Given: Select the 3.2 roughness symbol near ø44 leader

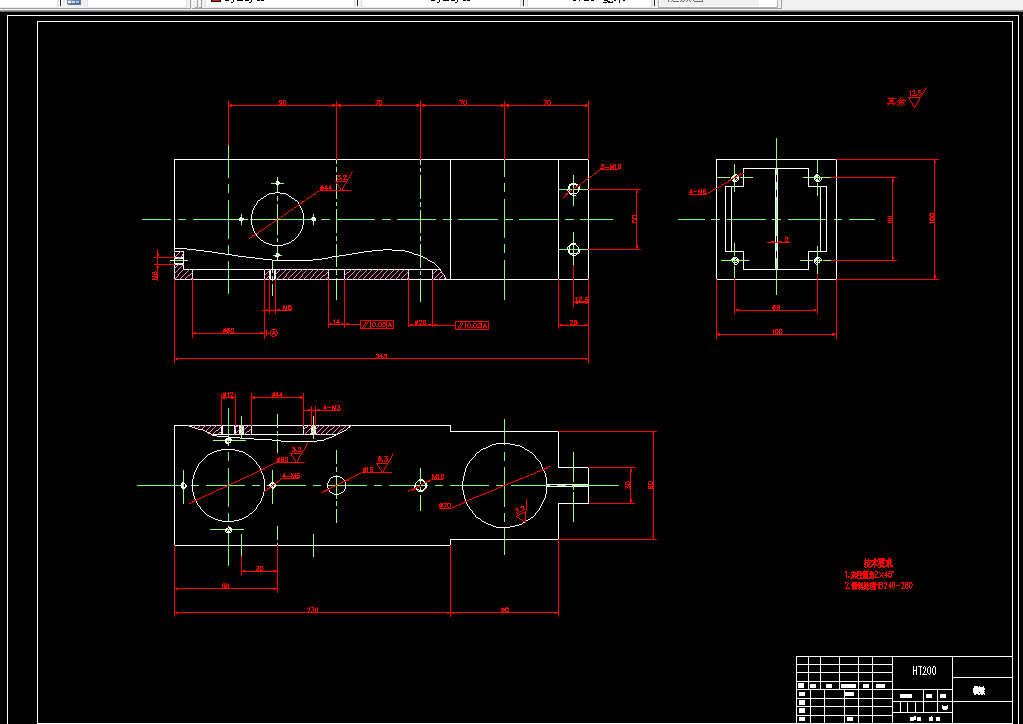Looking at the screenshot, I should pos(344,181).
